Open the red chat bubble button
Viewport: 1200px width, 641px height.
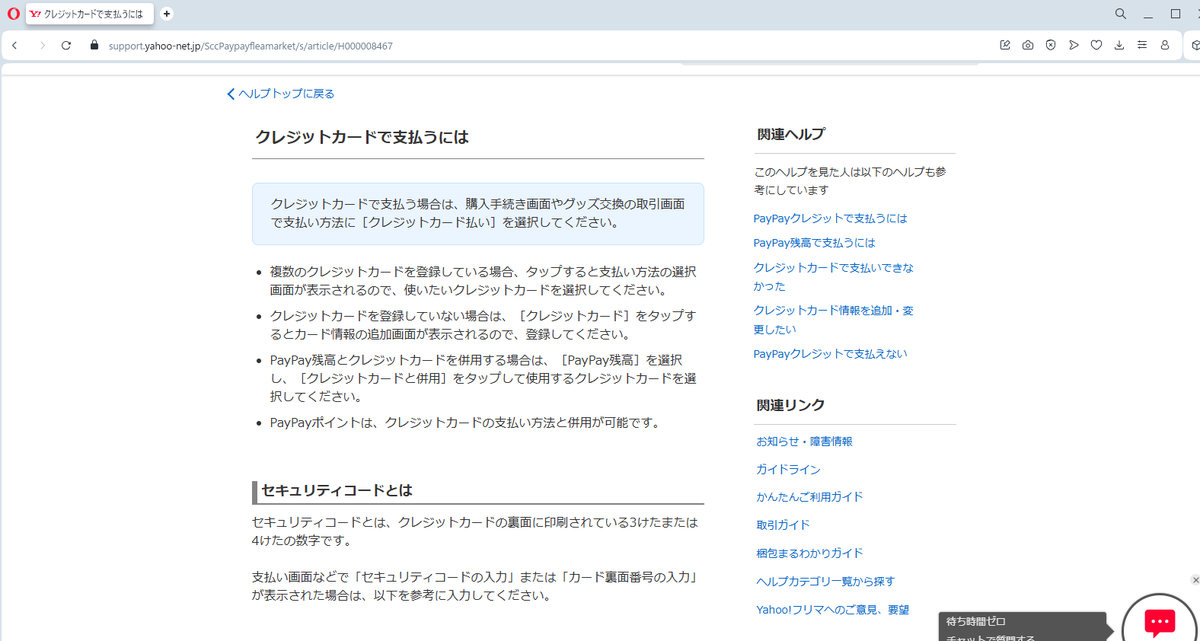click(x=1159, y=621)
